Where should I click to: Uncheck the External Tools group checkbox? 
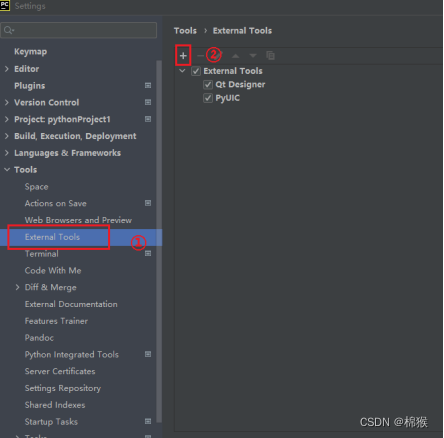(196, 71)
